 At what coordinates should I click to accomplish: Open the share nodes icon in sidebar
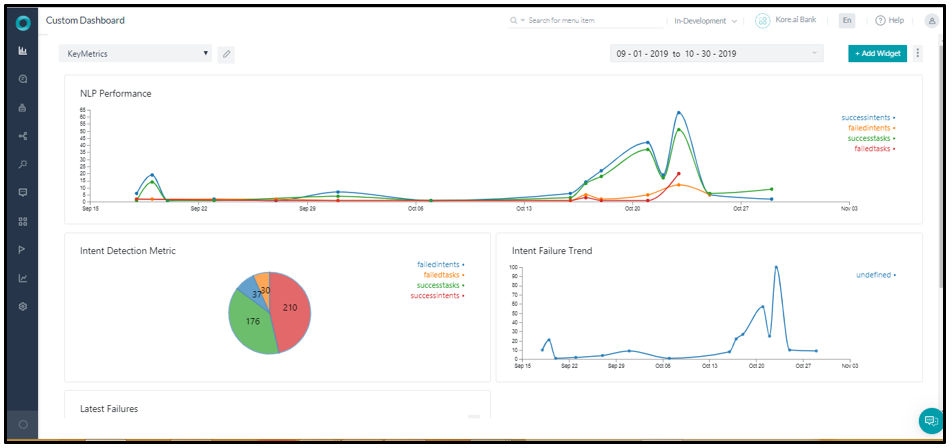coord(23,136)
